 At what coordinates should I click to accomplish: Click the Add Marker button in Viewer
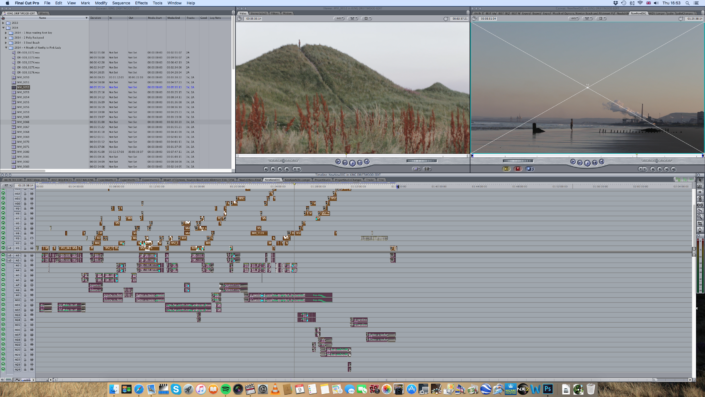(287, 169)
